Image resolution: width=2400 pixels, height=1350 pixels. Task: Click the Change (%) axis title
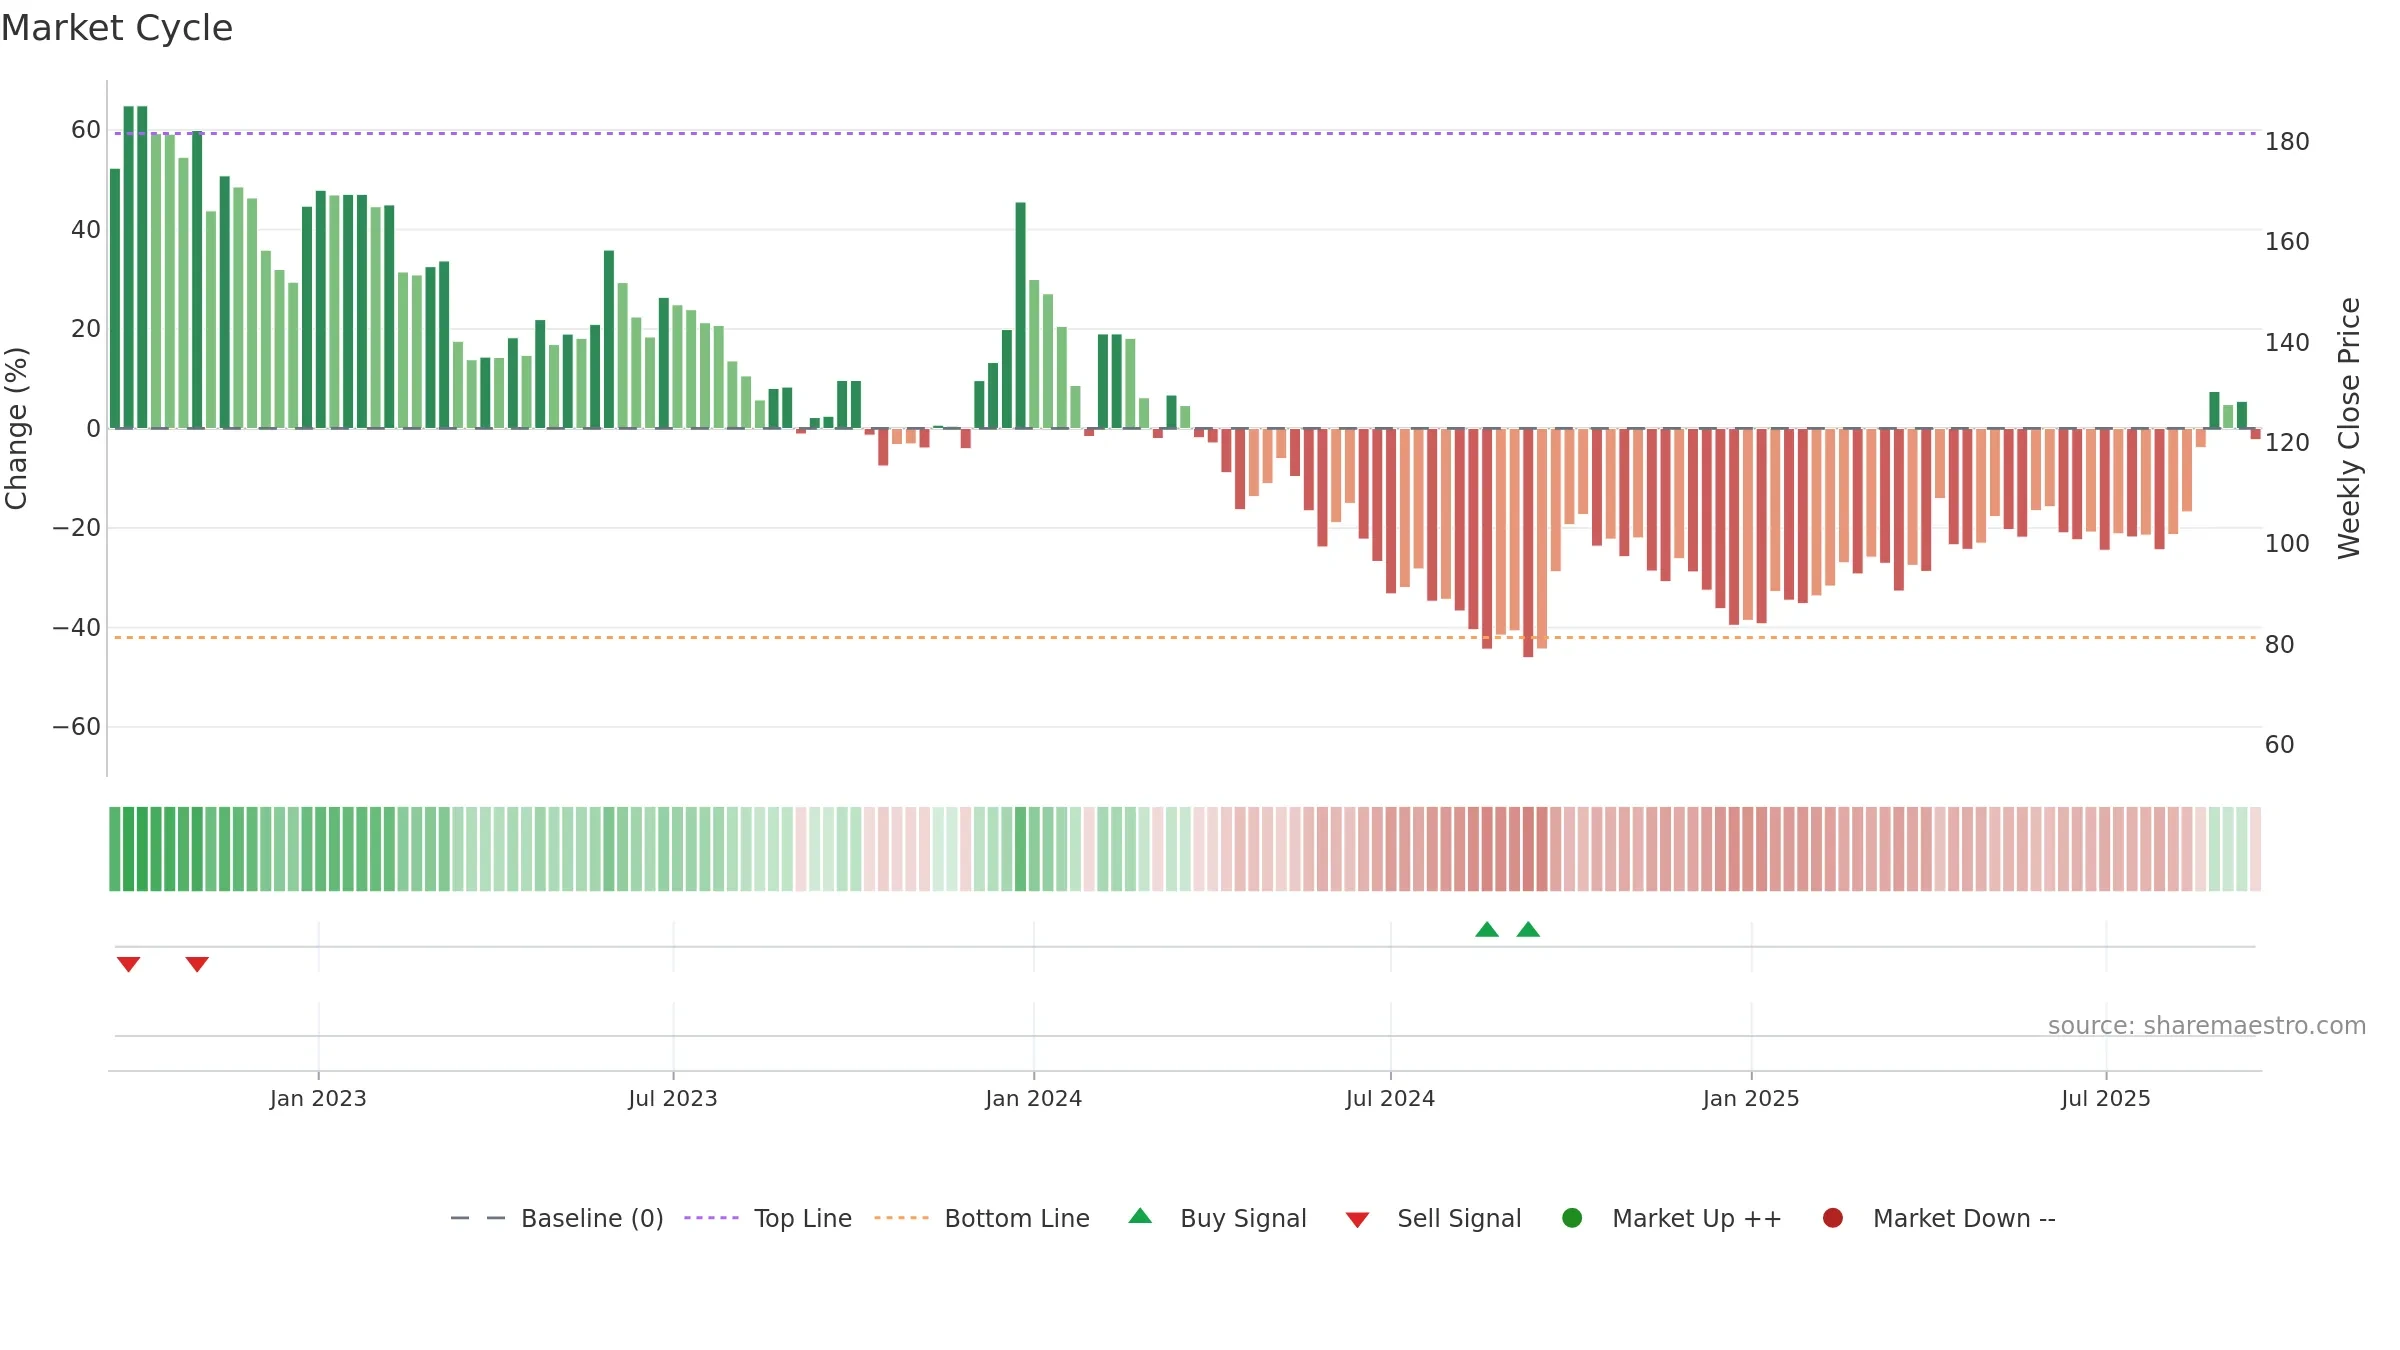16,428
